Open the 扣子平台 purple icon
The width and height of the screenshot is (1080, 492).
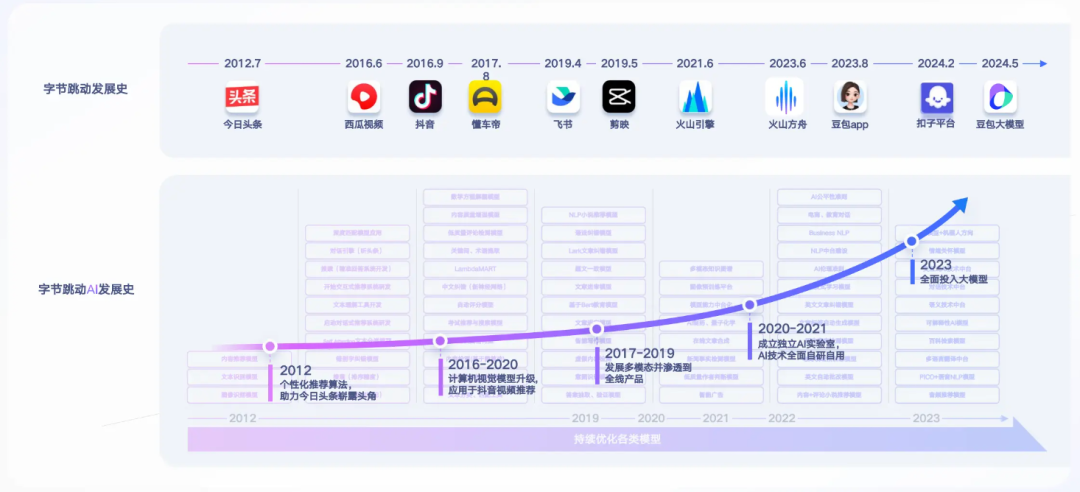click(x=937, y=98)
